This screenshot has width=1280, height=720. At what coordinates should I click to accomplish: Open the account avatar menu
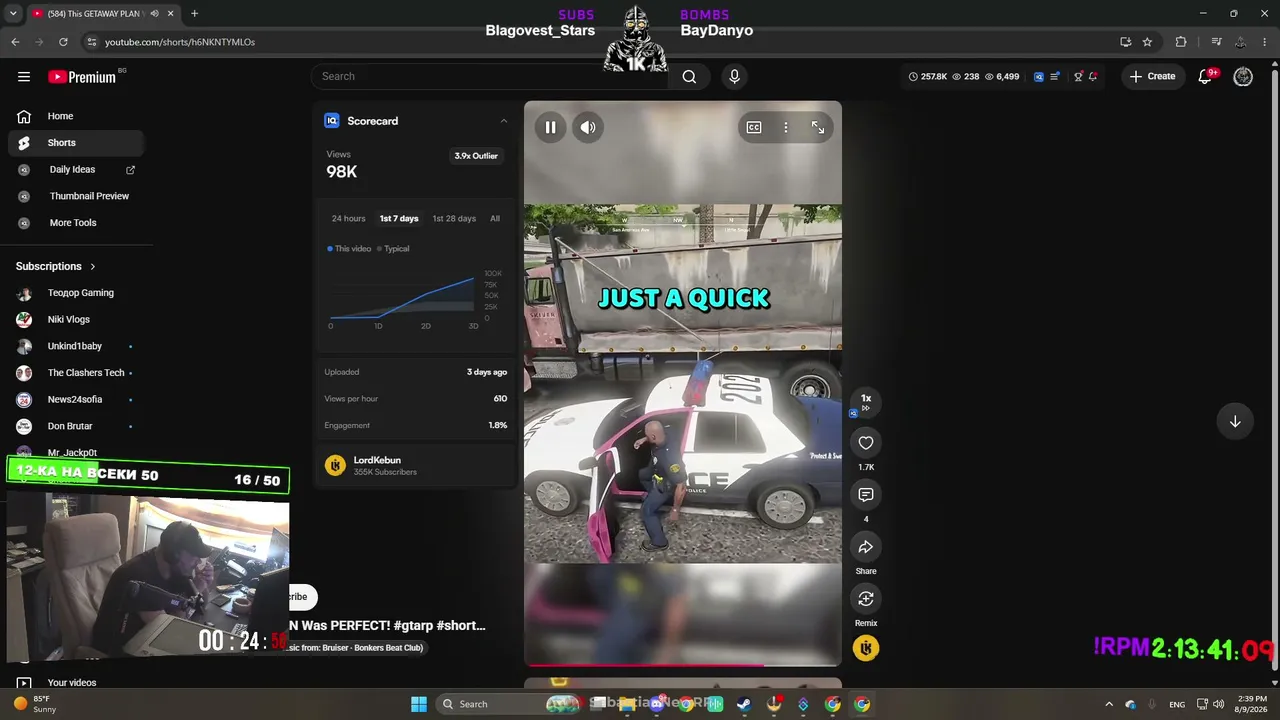(x=1243, y=76)
